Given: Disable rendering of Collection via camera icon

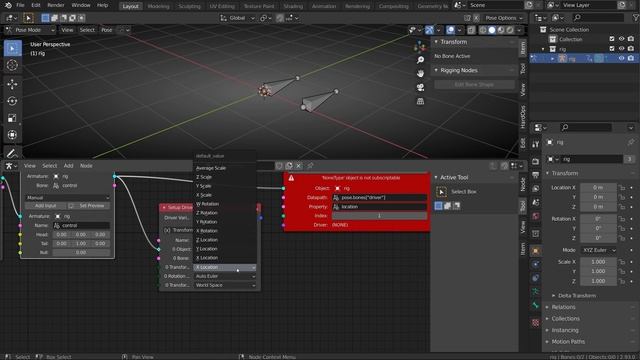Looking at the screenshot, I should click(x=631, y=39).
